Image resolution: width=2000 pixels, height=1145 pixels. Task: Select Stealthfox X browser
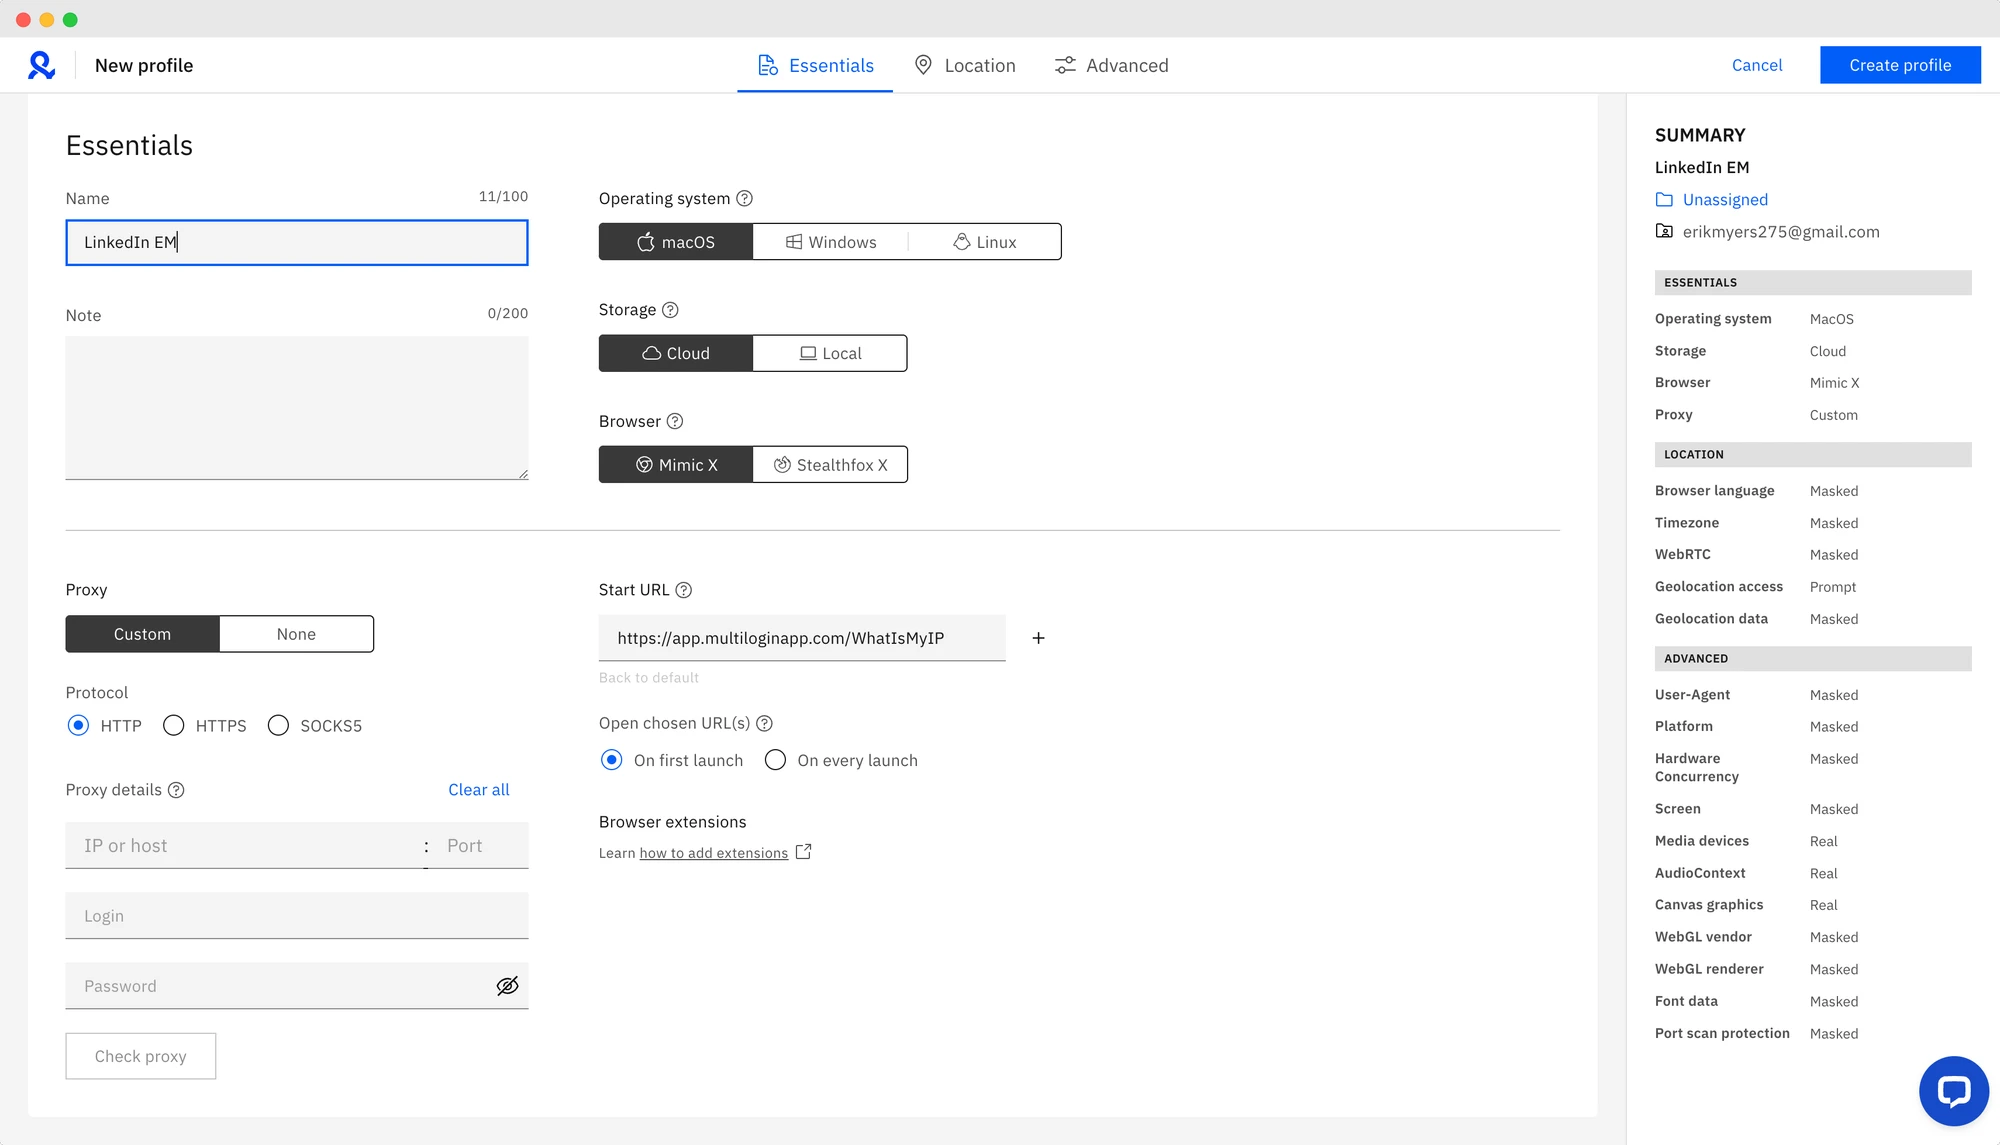click(x=830, y=465)
